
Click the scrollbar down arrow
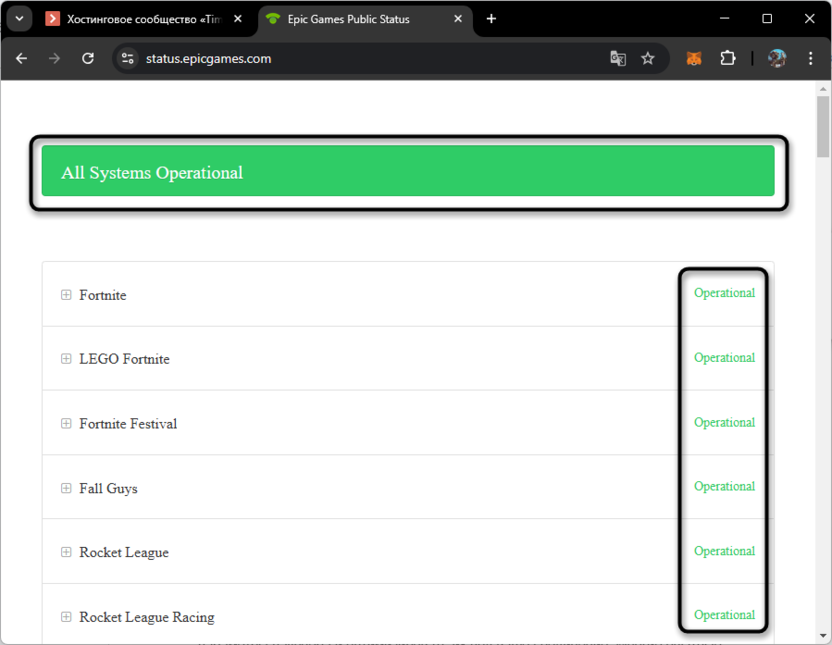click(x=823, y=635)
